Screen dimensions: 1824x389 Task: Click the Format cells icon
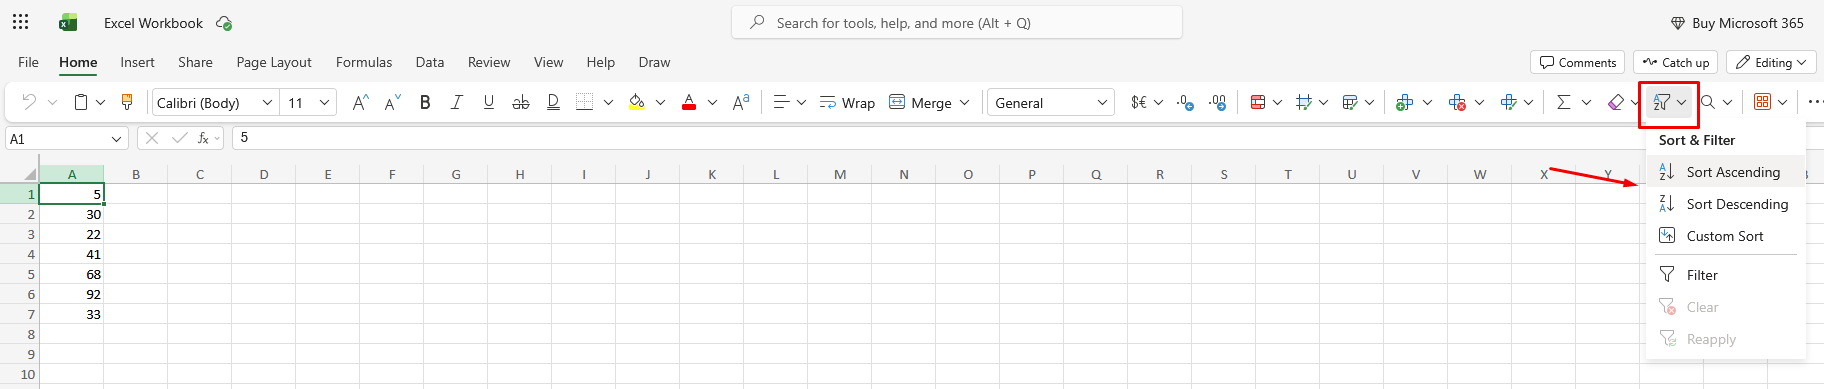point(1509,102)
